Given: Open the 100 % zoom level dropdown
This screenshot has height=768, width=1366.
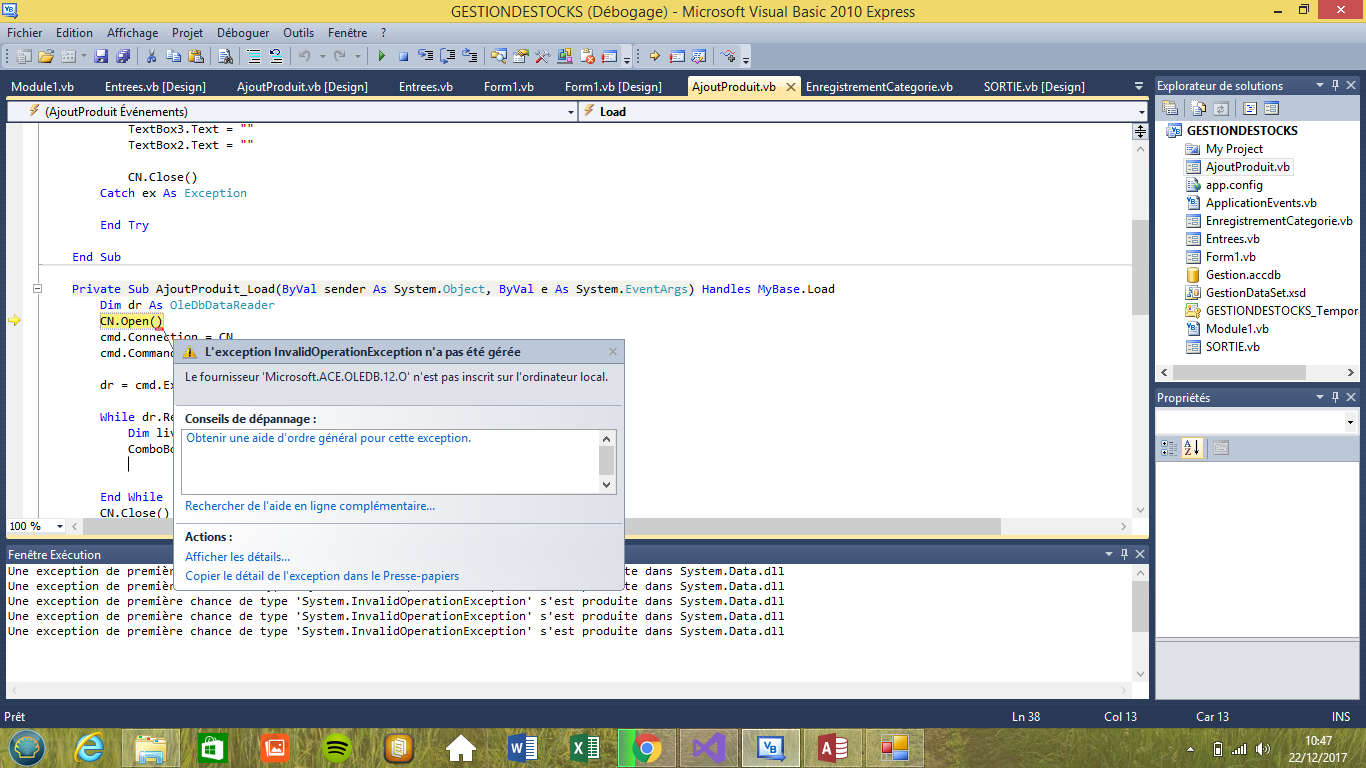Looking at the screenshot, I should 59,526.
